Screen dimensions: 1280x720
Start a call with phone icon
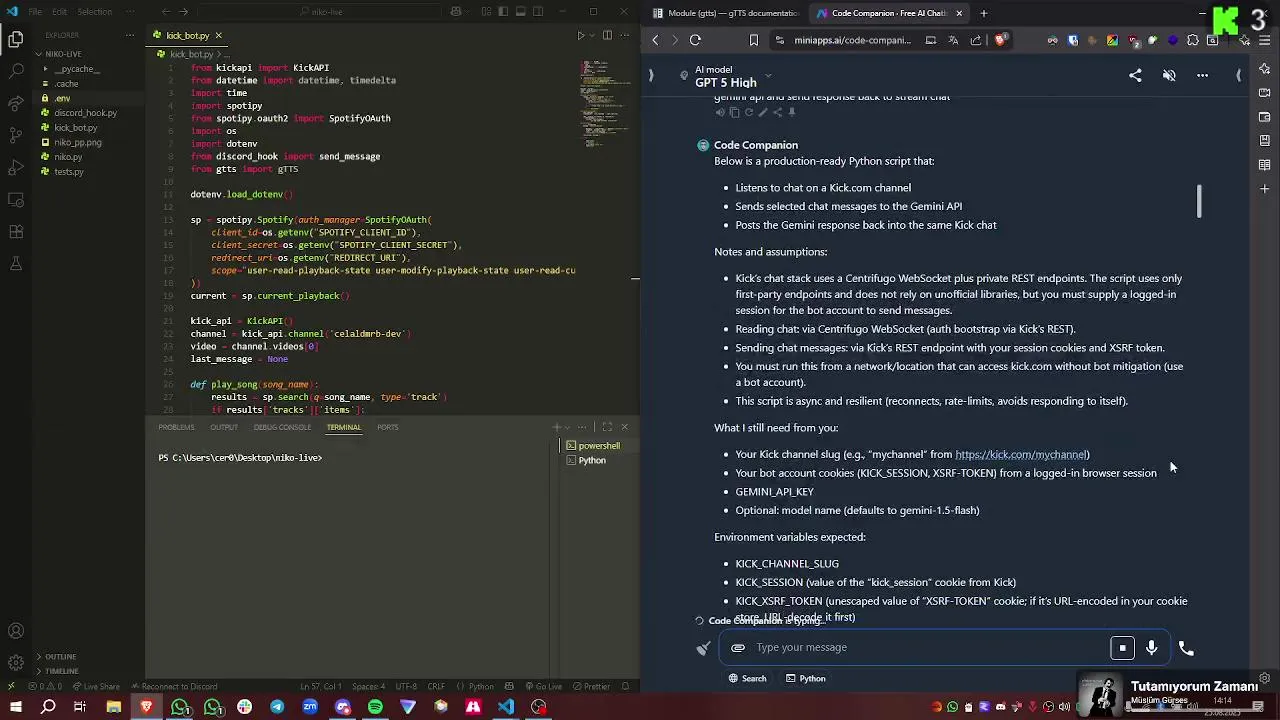[1186, 648]
